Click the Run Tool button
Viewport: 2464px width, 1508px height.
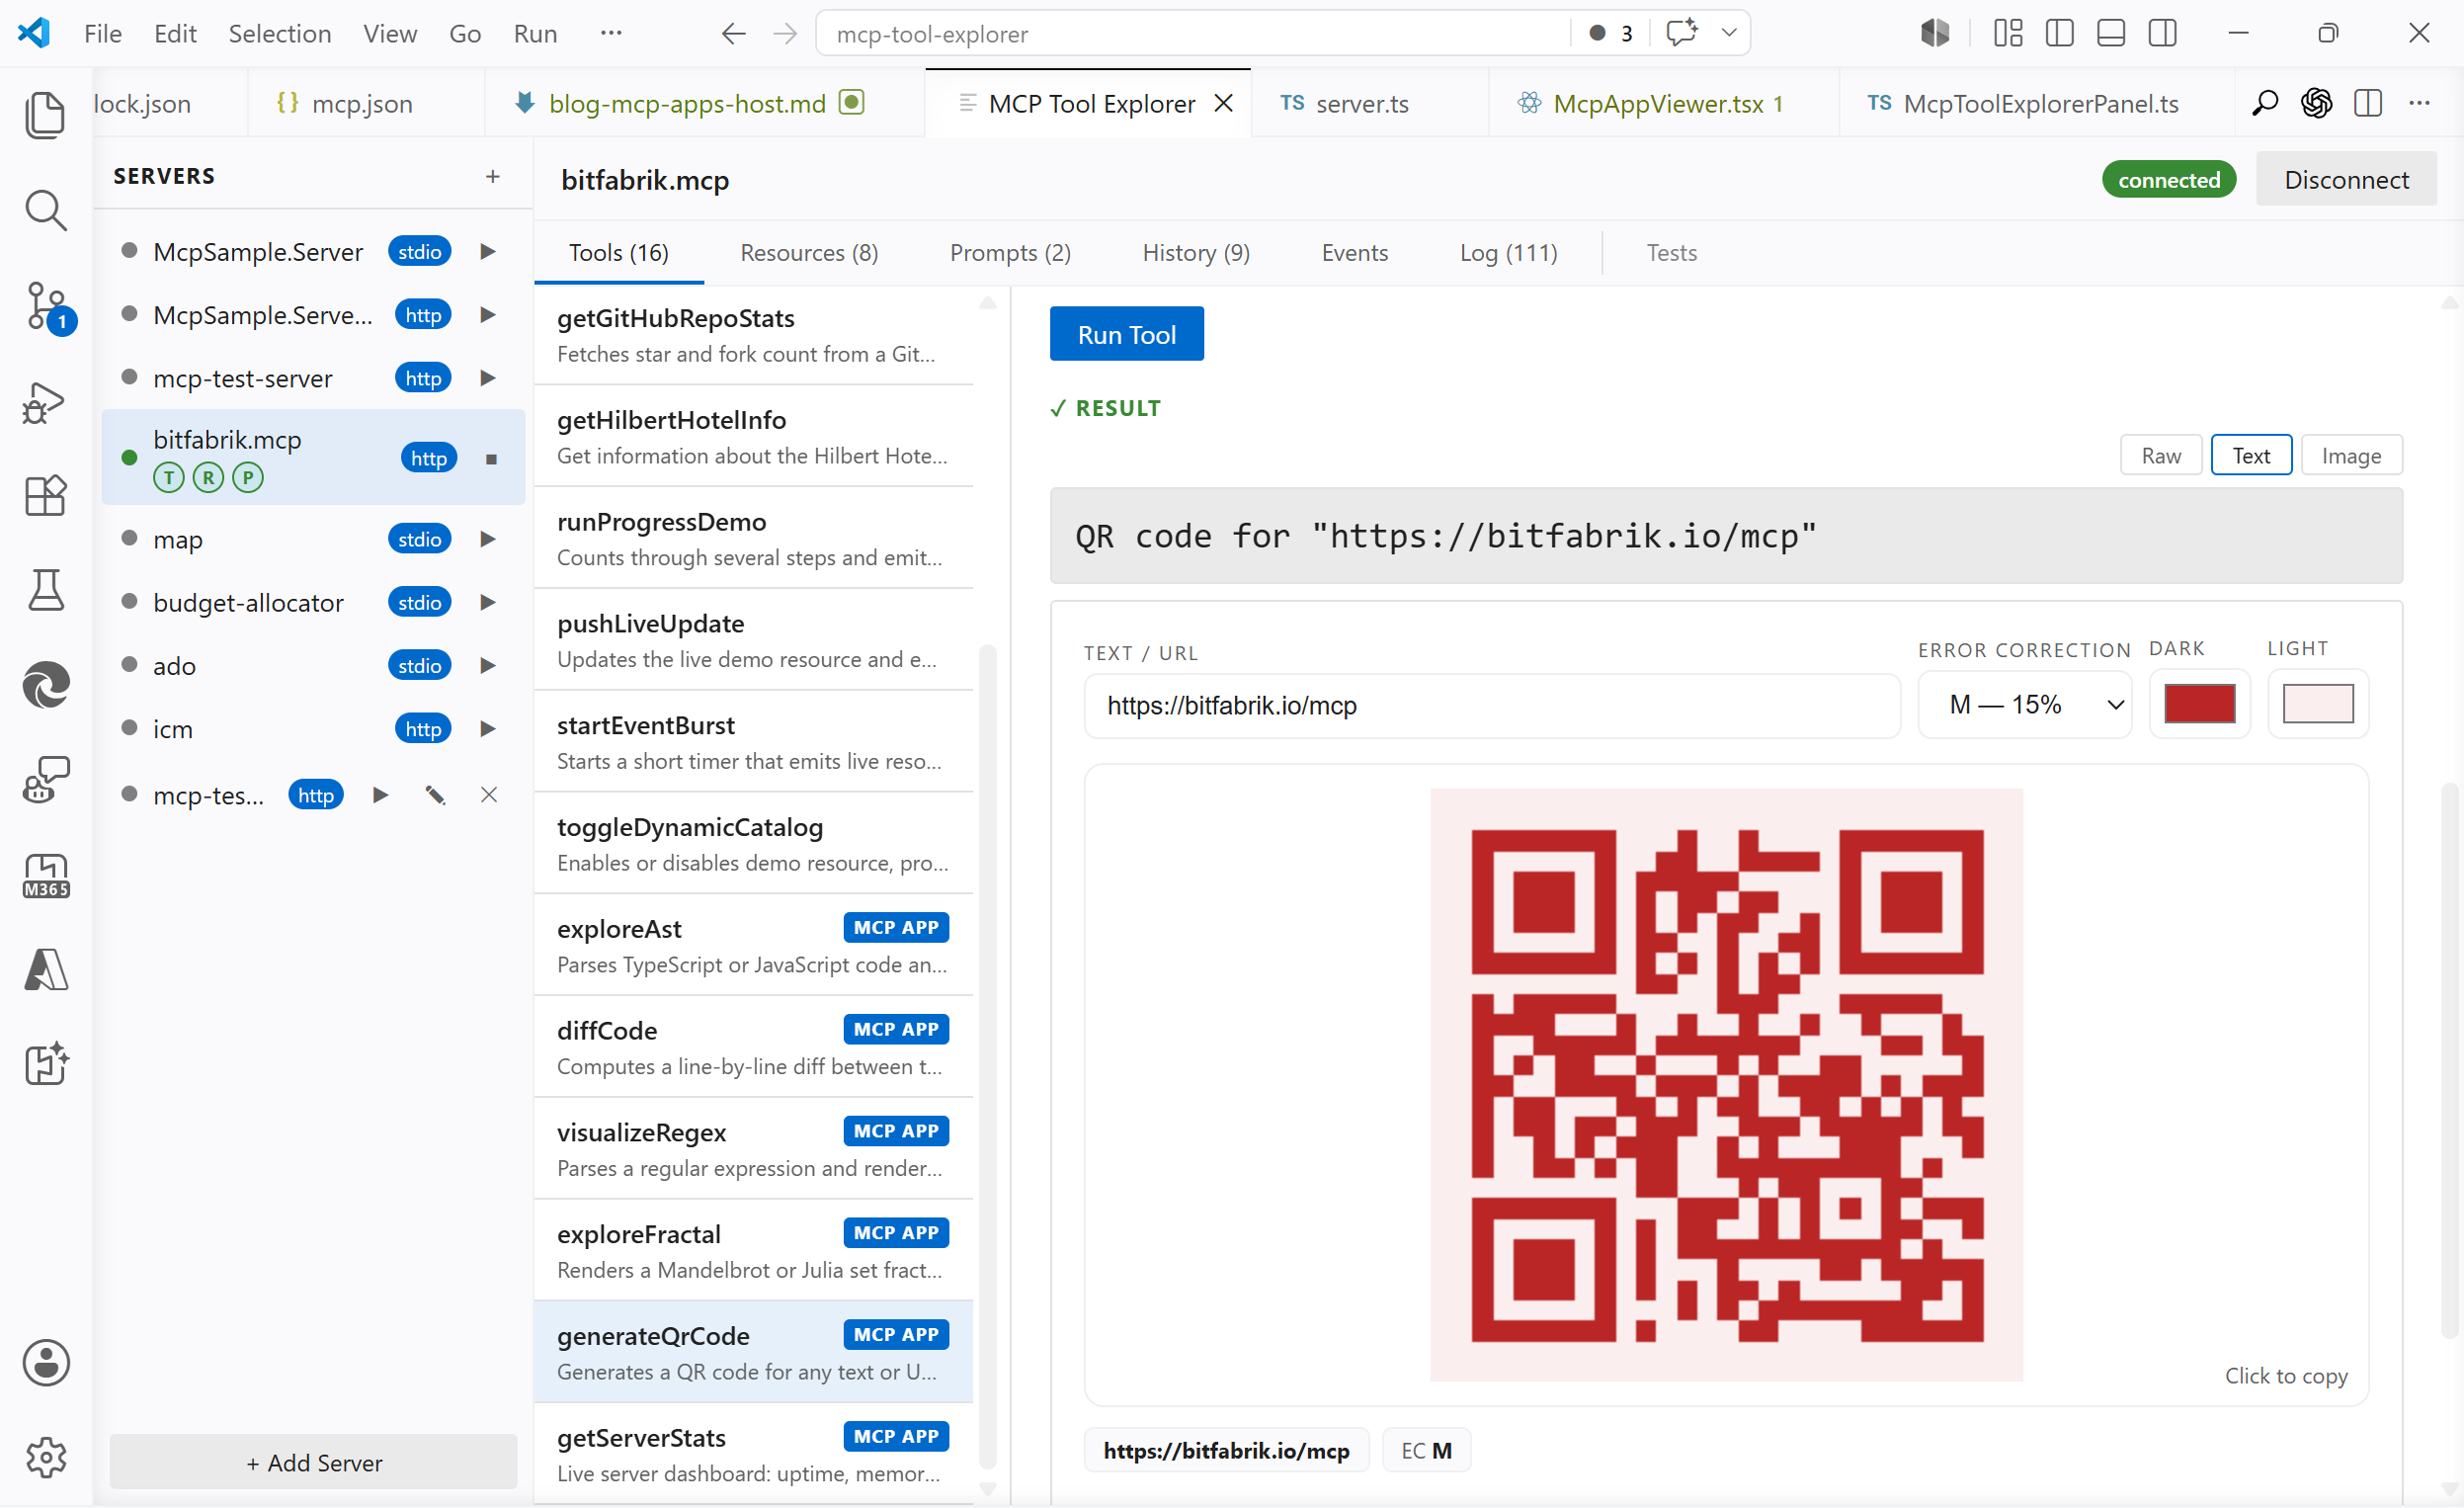1126,334
